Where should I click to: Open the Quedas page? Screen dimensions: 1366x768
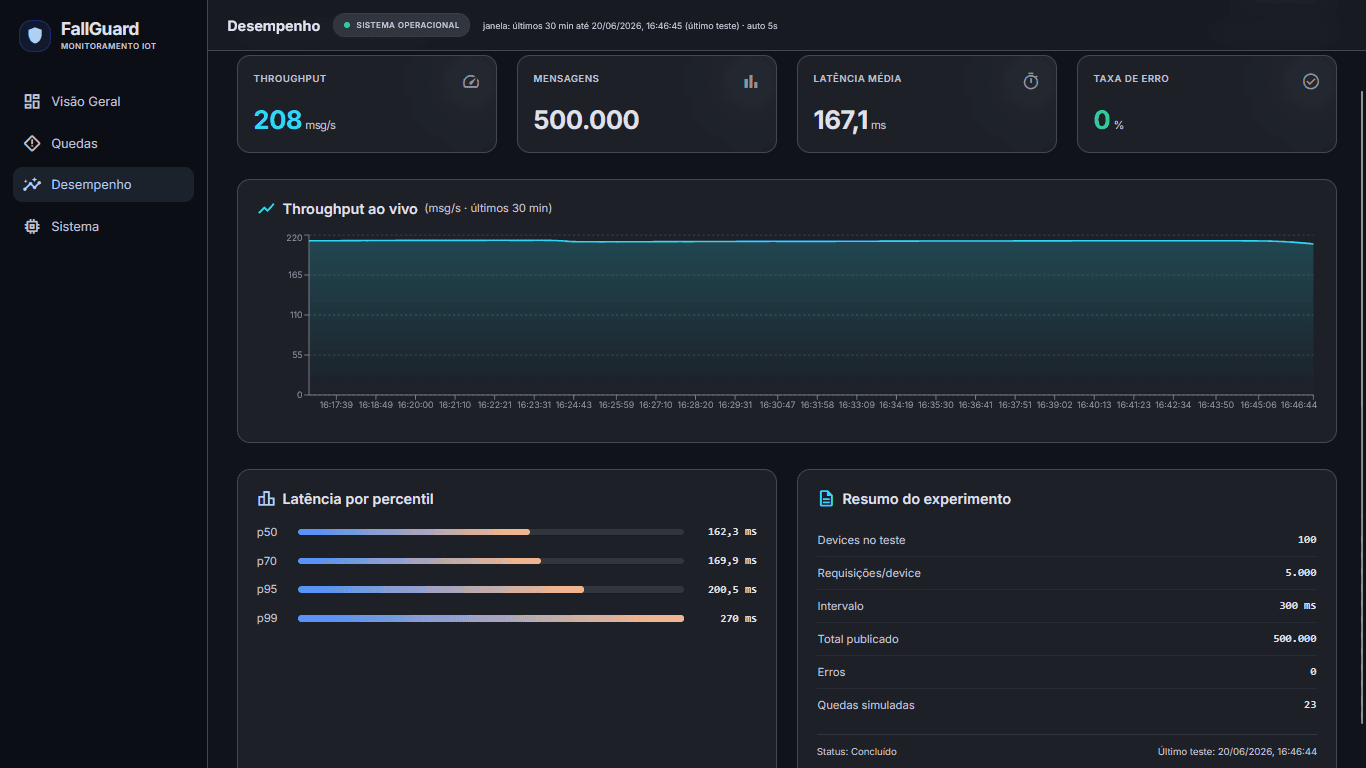[103, 143]
